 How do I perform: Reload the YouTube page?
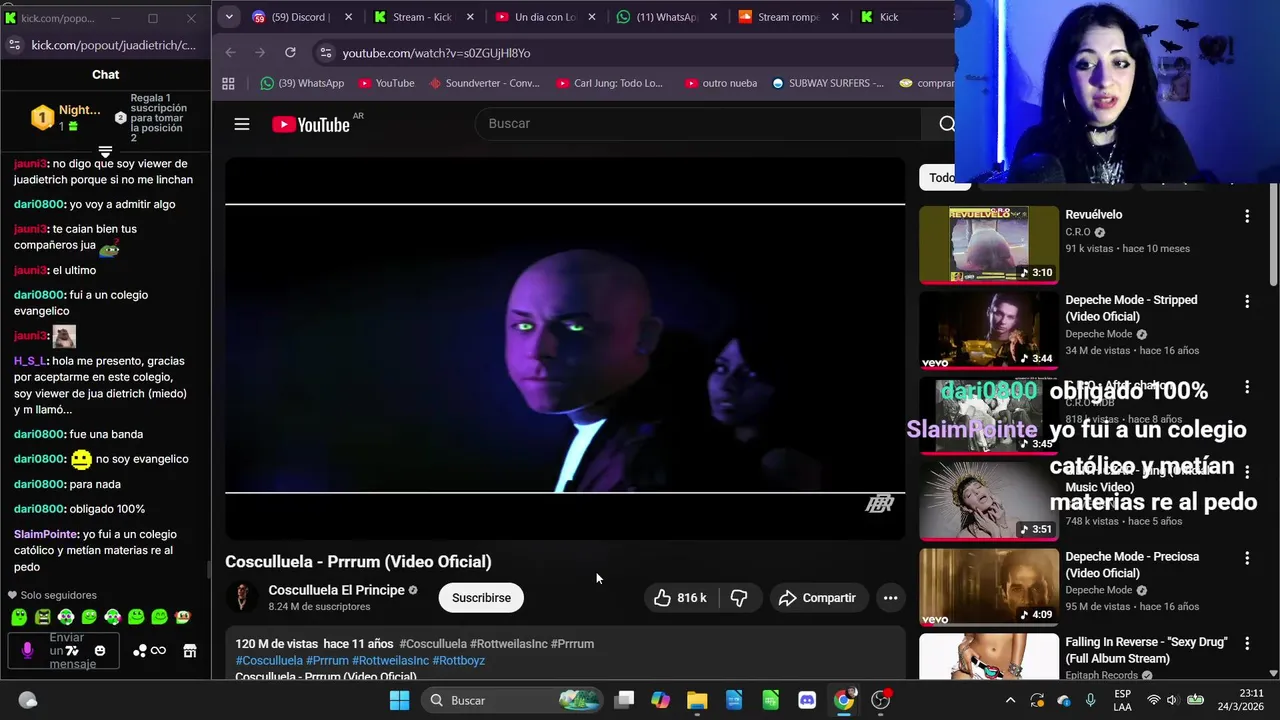[x=290, y=53]
